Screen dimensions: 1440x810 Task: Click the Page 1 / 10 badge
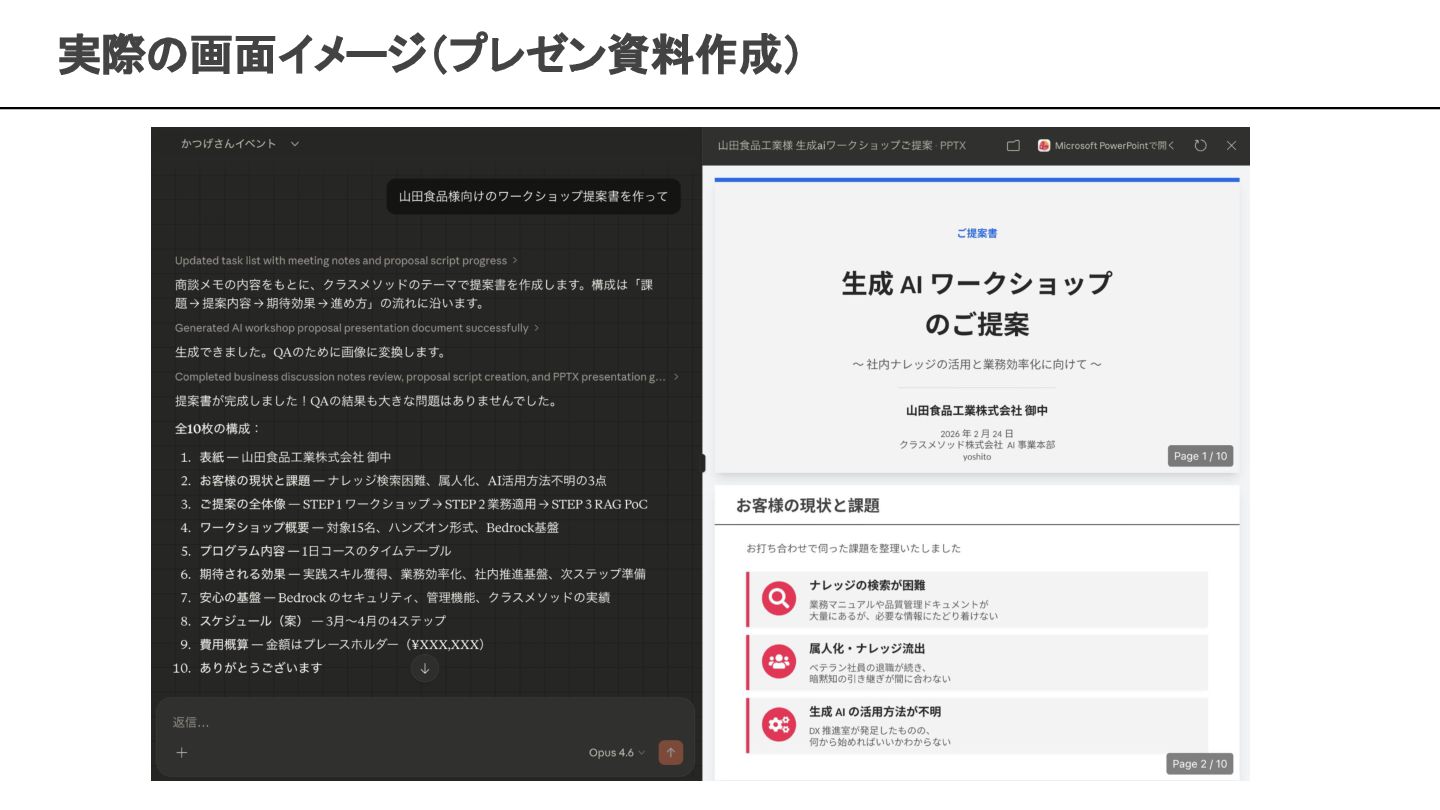click(1200, 456)
